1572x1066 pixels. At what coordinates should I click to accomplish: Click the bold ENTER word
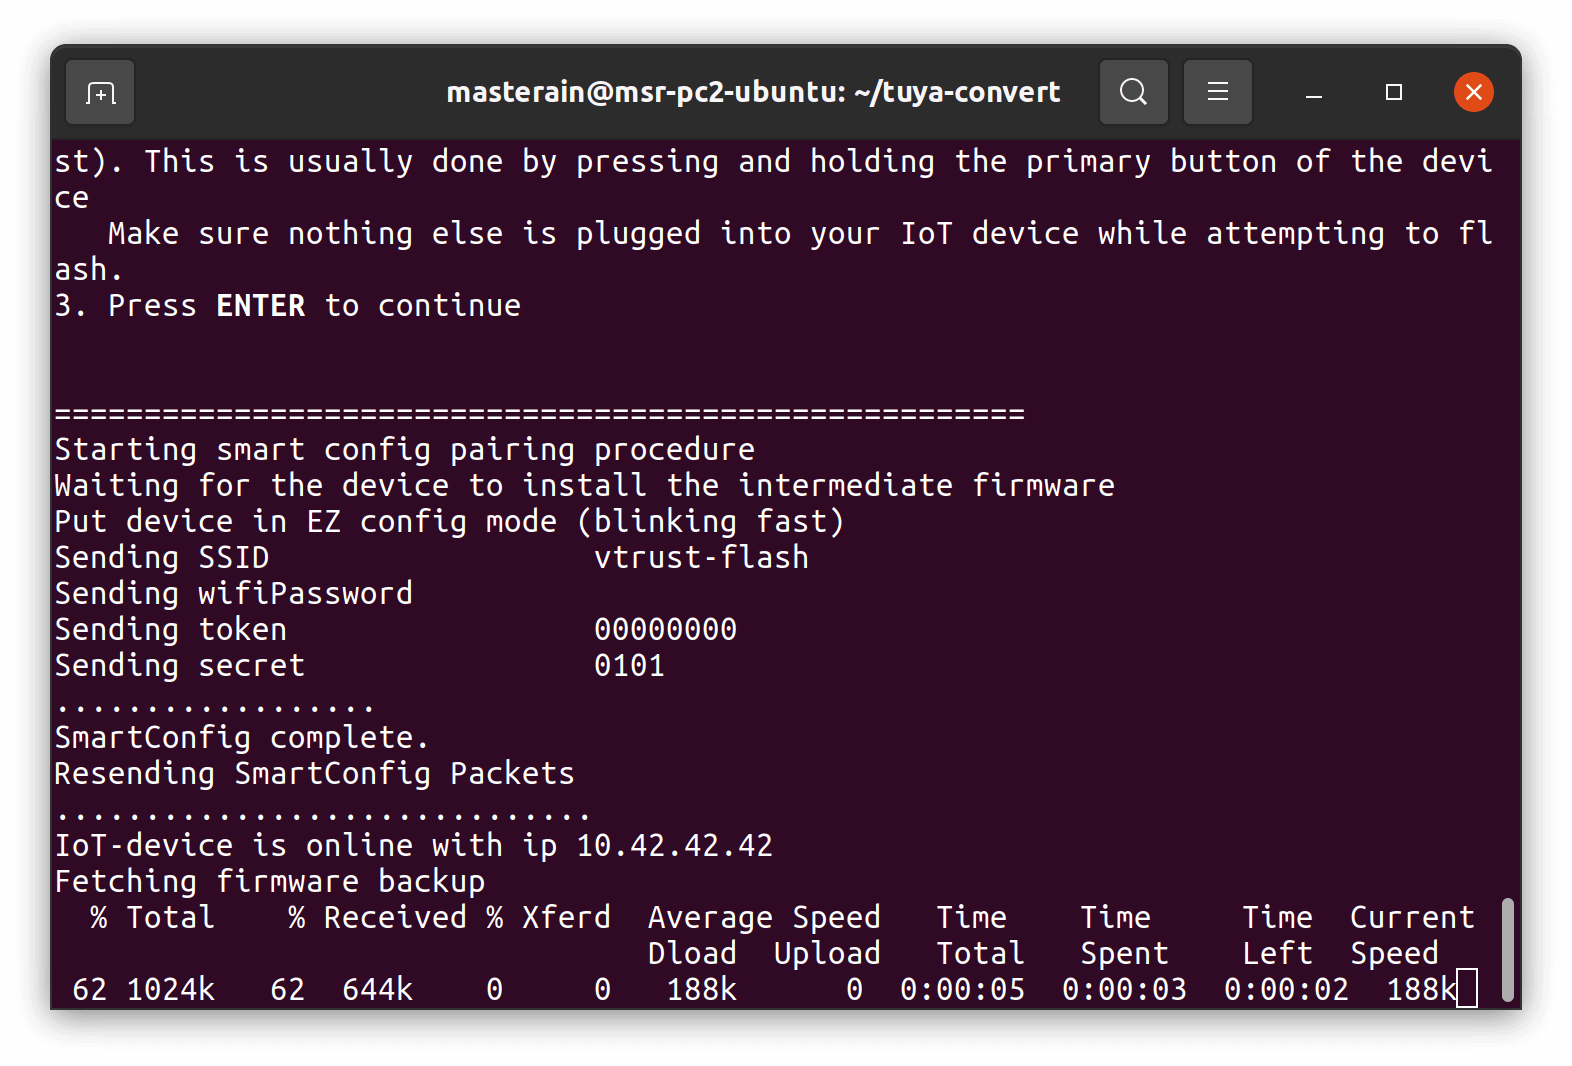pos(260,305)
